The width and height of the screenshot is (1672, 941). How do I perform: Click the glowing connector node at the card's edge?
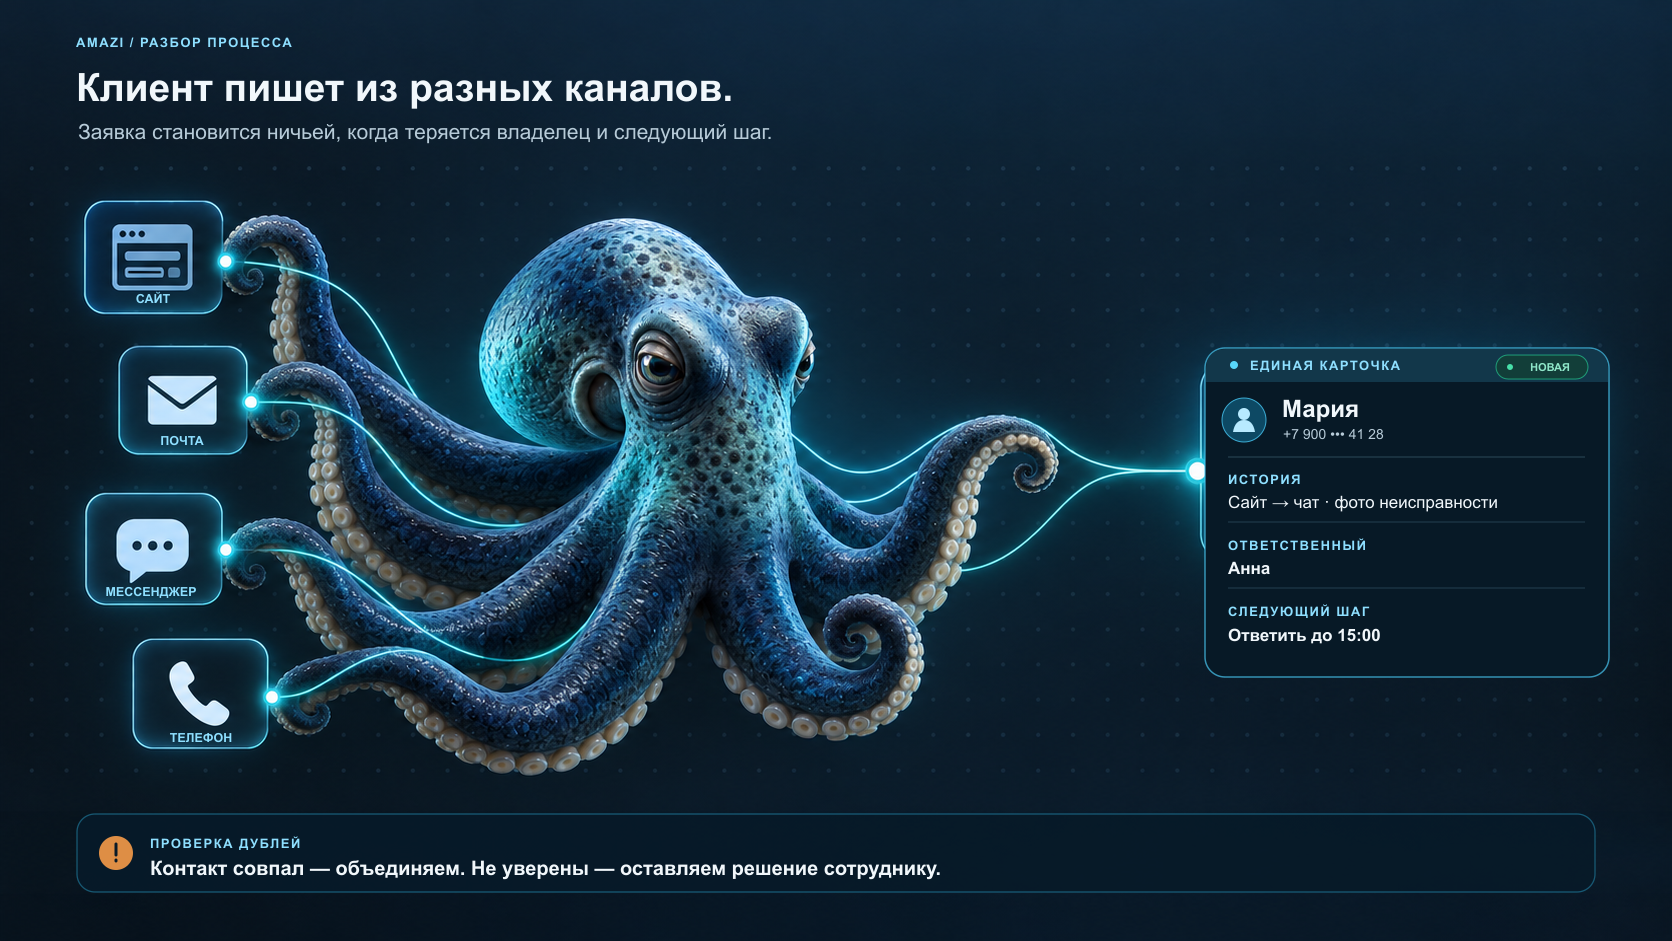click(x=1196, y=471)
